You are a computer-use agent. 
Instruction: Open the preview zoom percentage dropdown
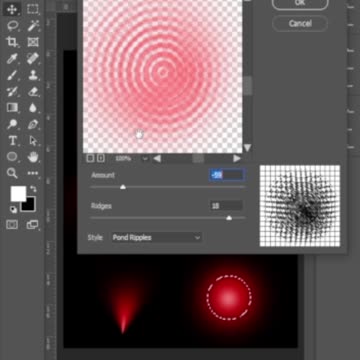pyautogui.click(x=145, y=159)
